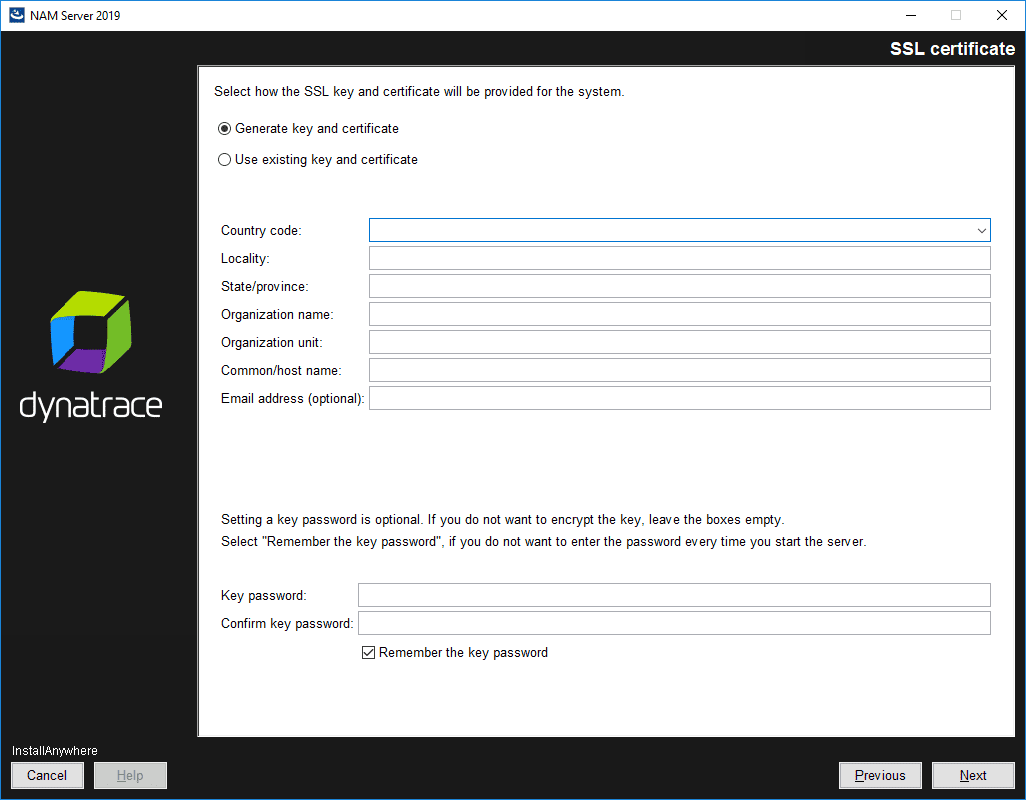Go back with the Previous button
This screenshot has width=1026, height=800.
880,776
